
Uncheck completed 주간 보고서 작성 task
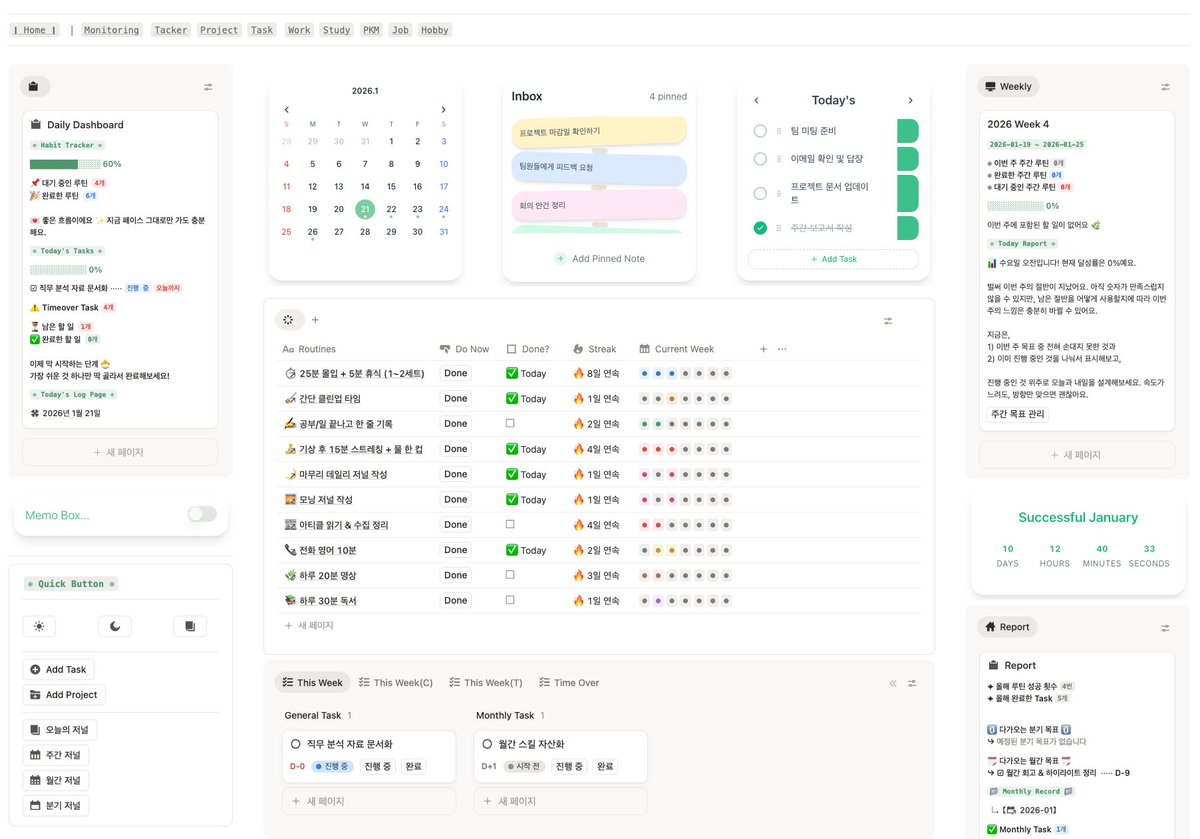point(760,228)
